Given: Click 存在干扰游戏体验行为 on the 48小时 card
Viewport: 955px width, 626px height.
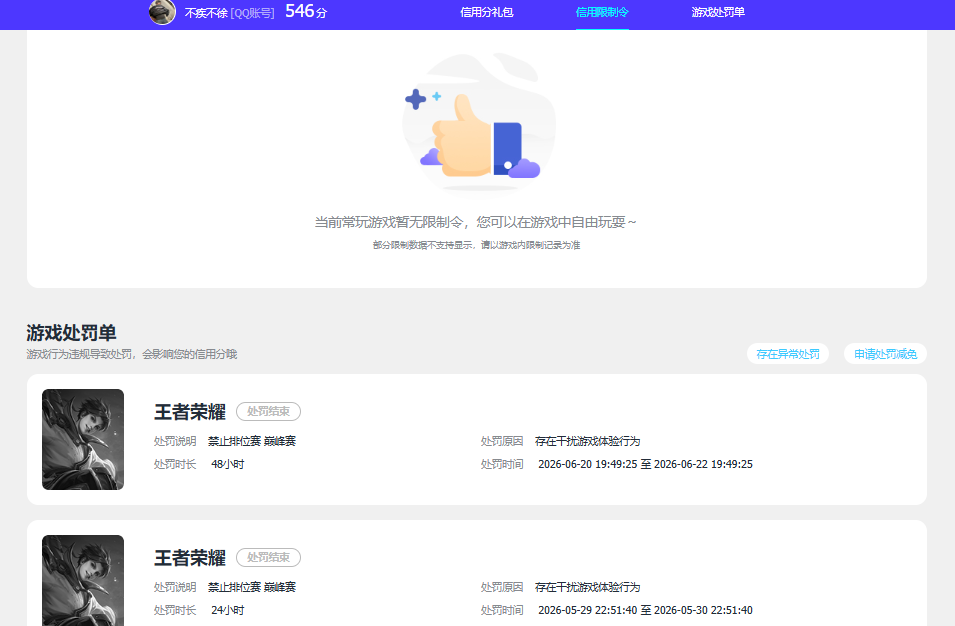Looking at the screenshot, I should (x=588, y=441).
